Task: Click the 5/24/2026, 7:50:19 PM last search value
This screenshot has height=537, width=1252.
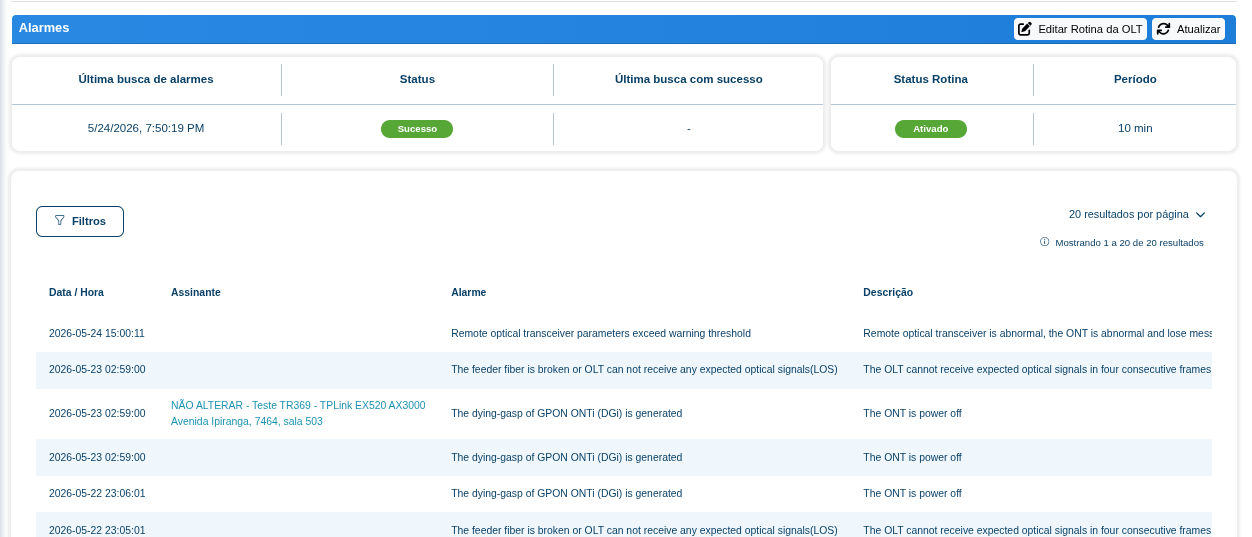Action: (x=146, y=128)
